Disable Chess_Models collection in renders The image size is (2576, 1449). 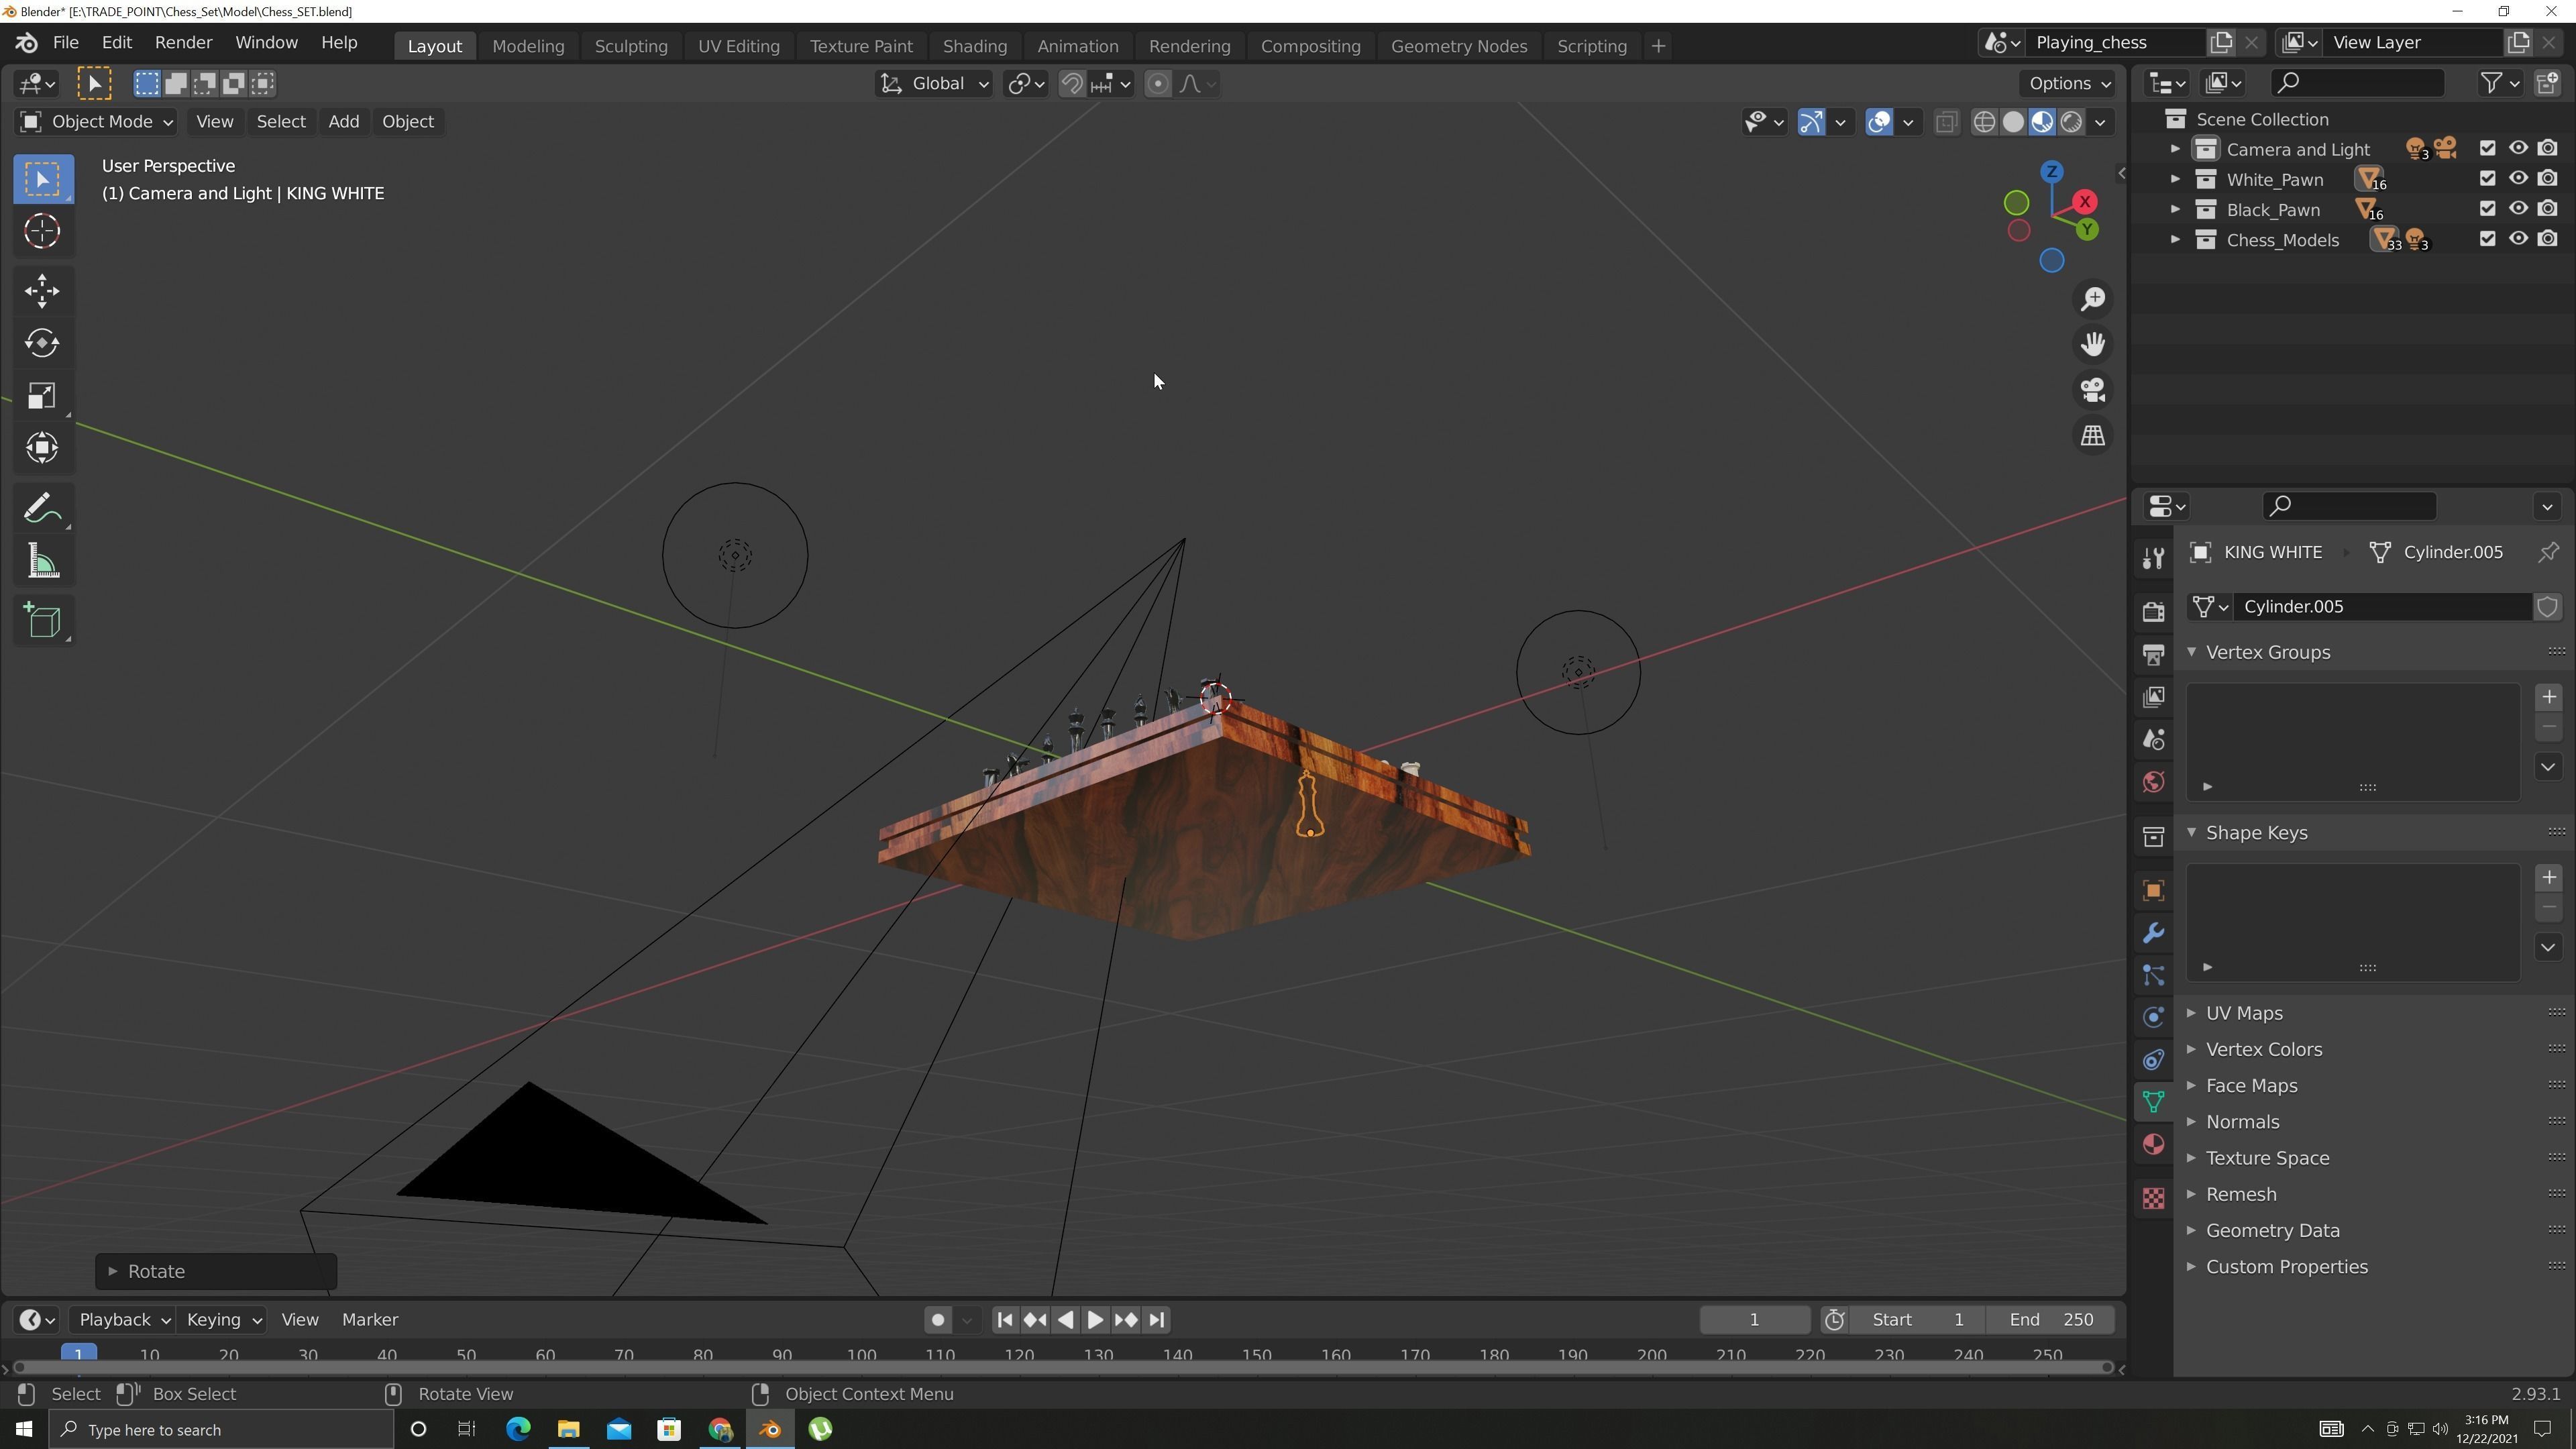[2548, 239]
